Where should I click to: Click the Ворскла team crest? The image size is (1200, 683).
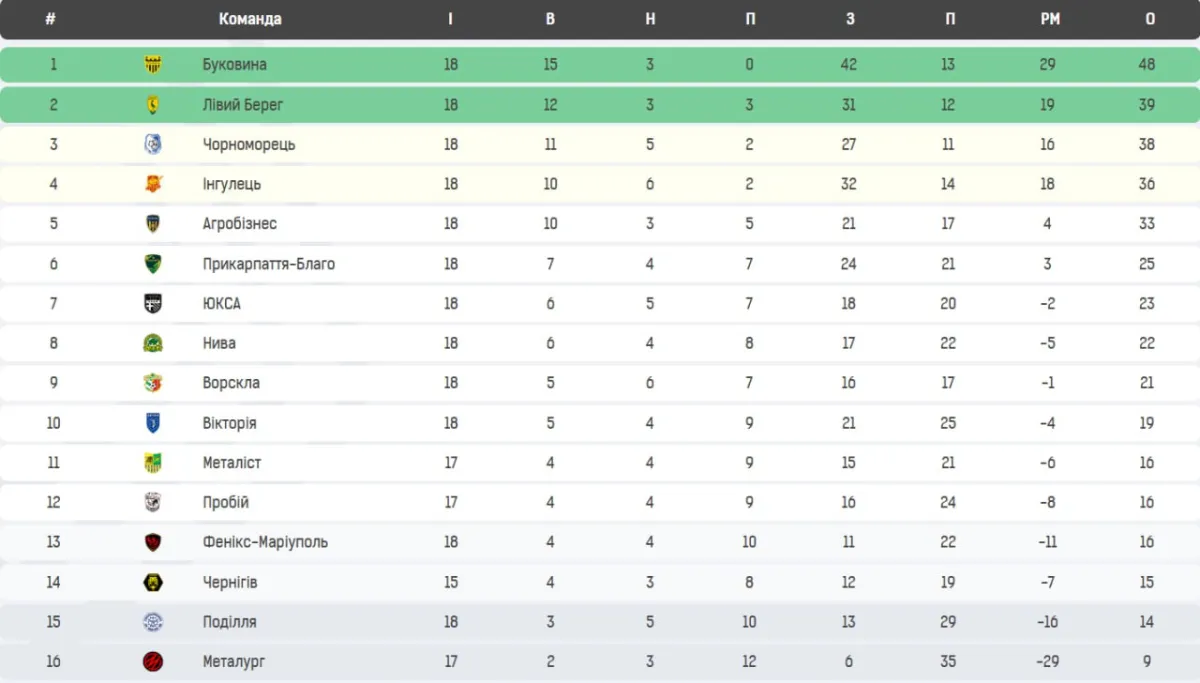click(153, 383)
